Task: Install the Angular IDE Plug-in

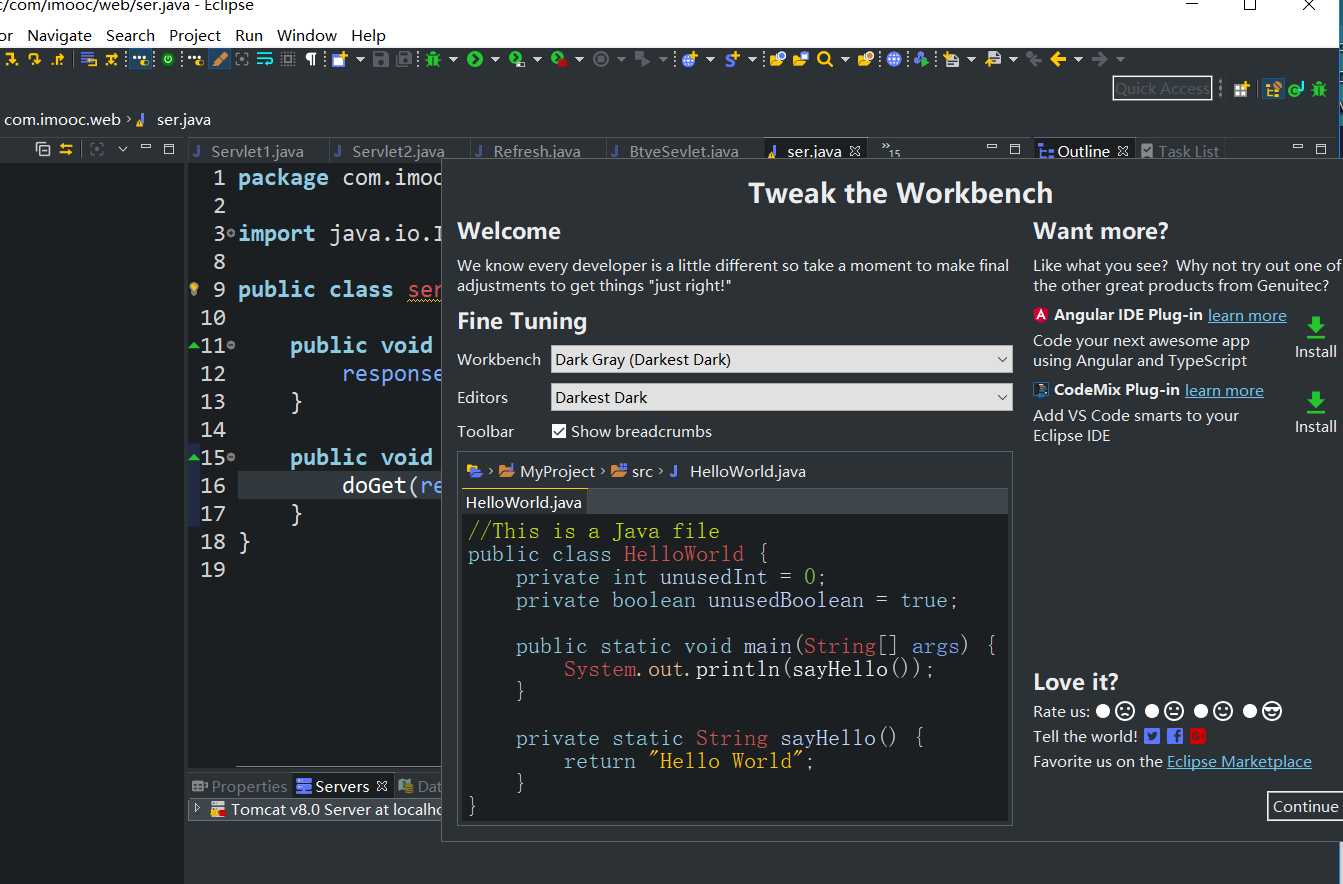Action: coord(1316,338)
